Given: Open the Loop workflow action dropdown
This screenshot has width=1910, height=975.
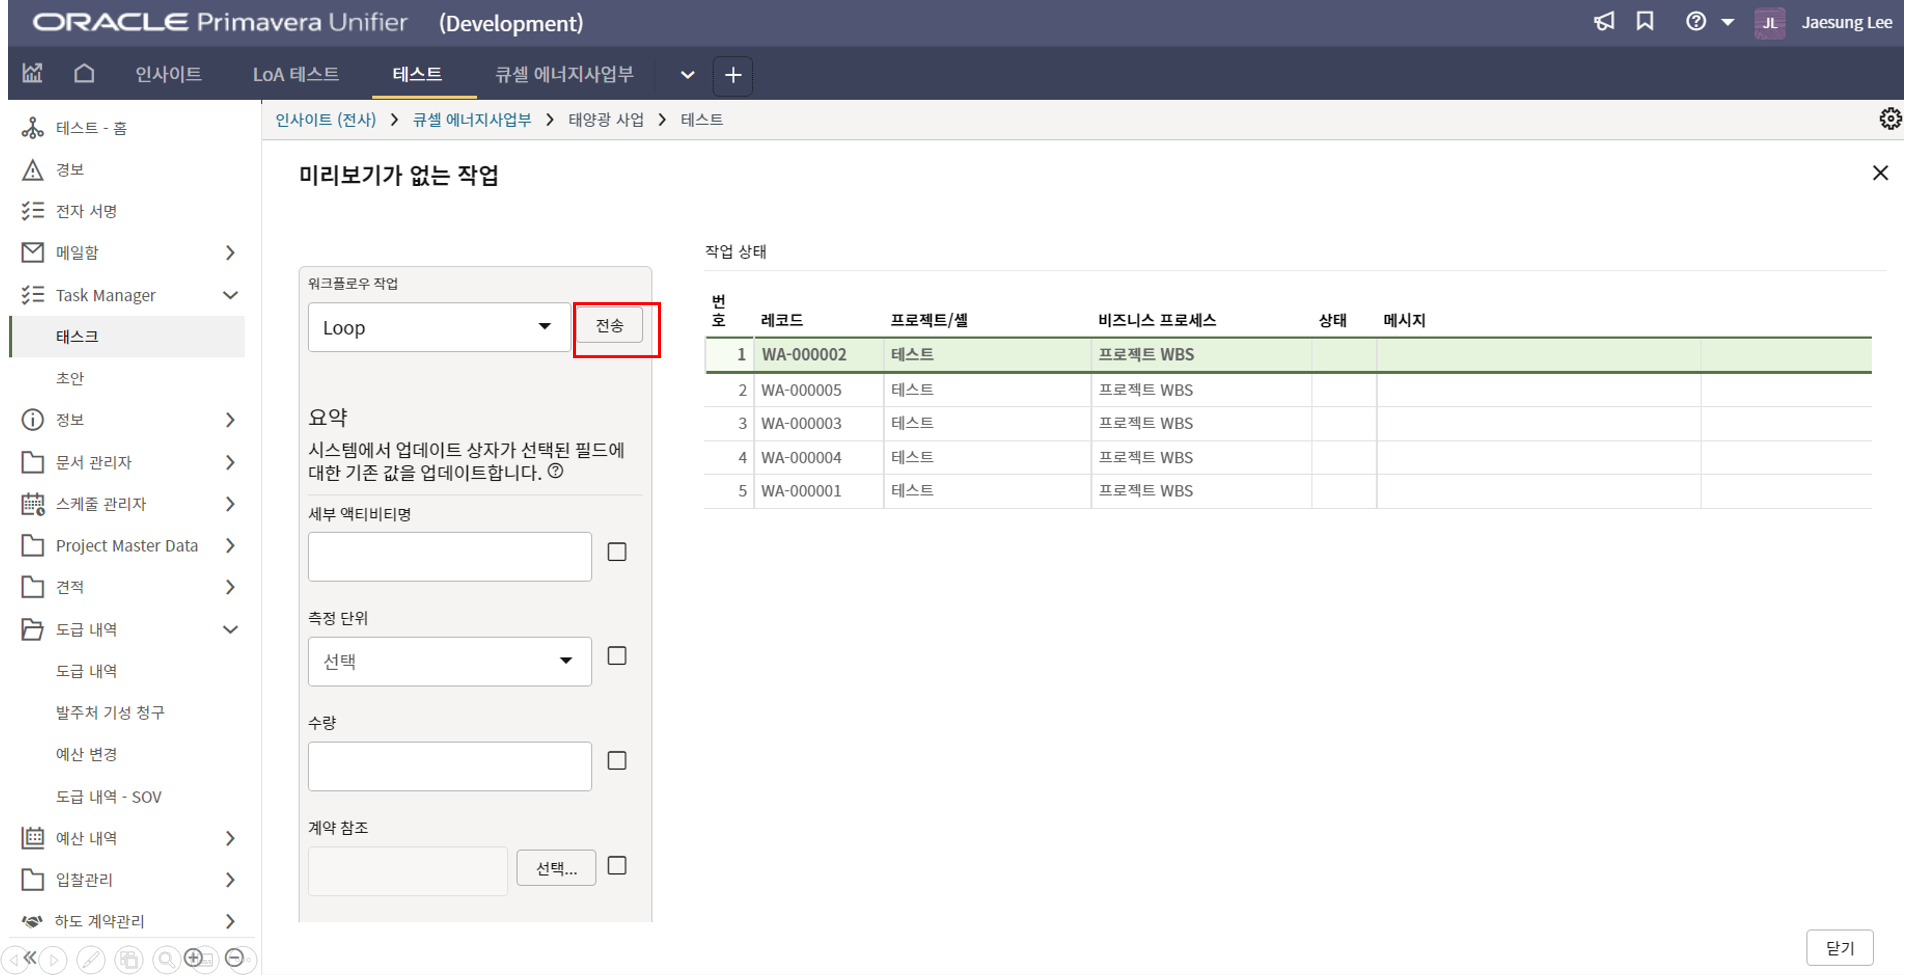Looking at the screenshot, I should click(x=438, y=328).
